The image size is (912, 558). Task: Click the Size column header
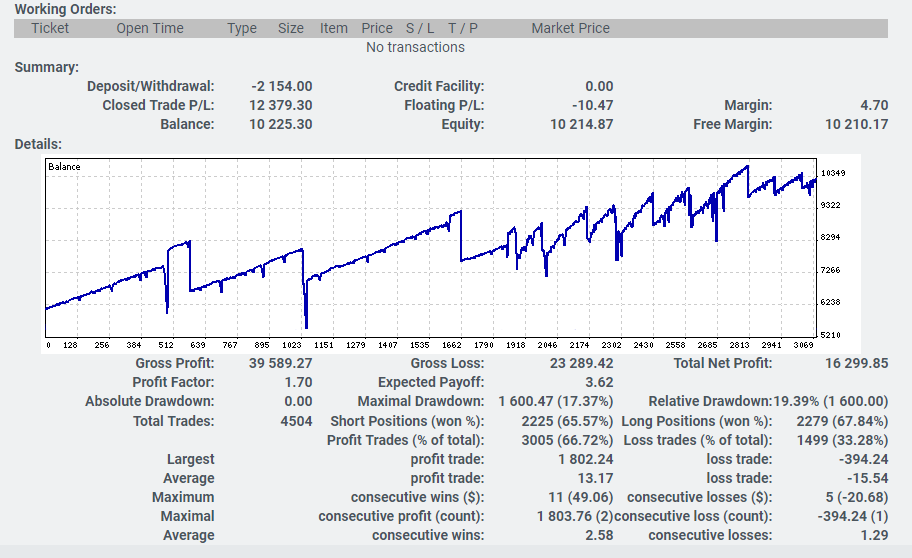291,28
